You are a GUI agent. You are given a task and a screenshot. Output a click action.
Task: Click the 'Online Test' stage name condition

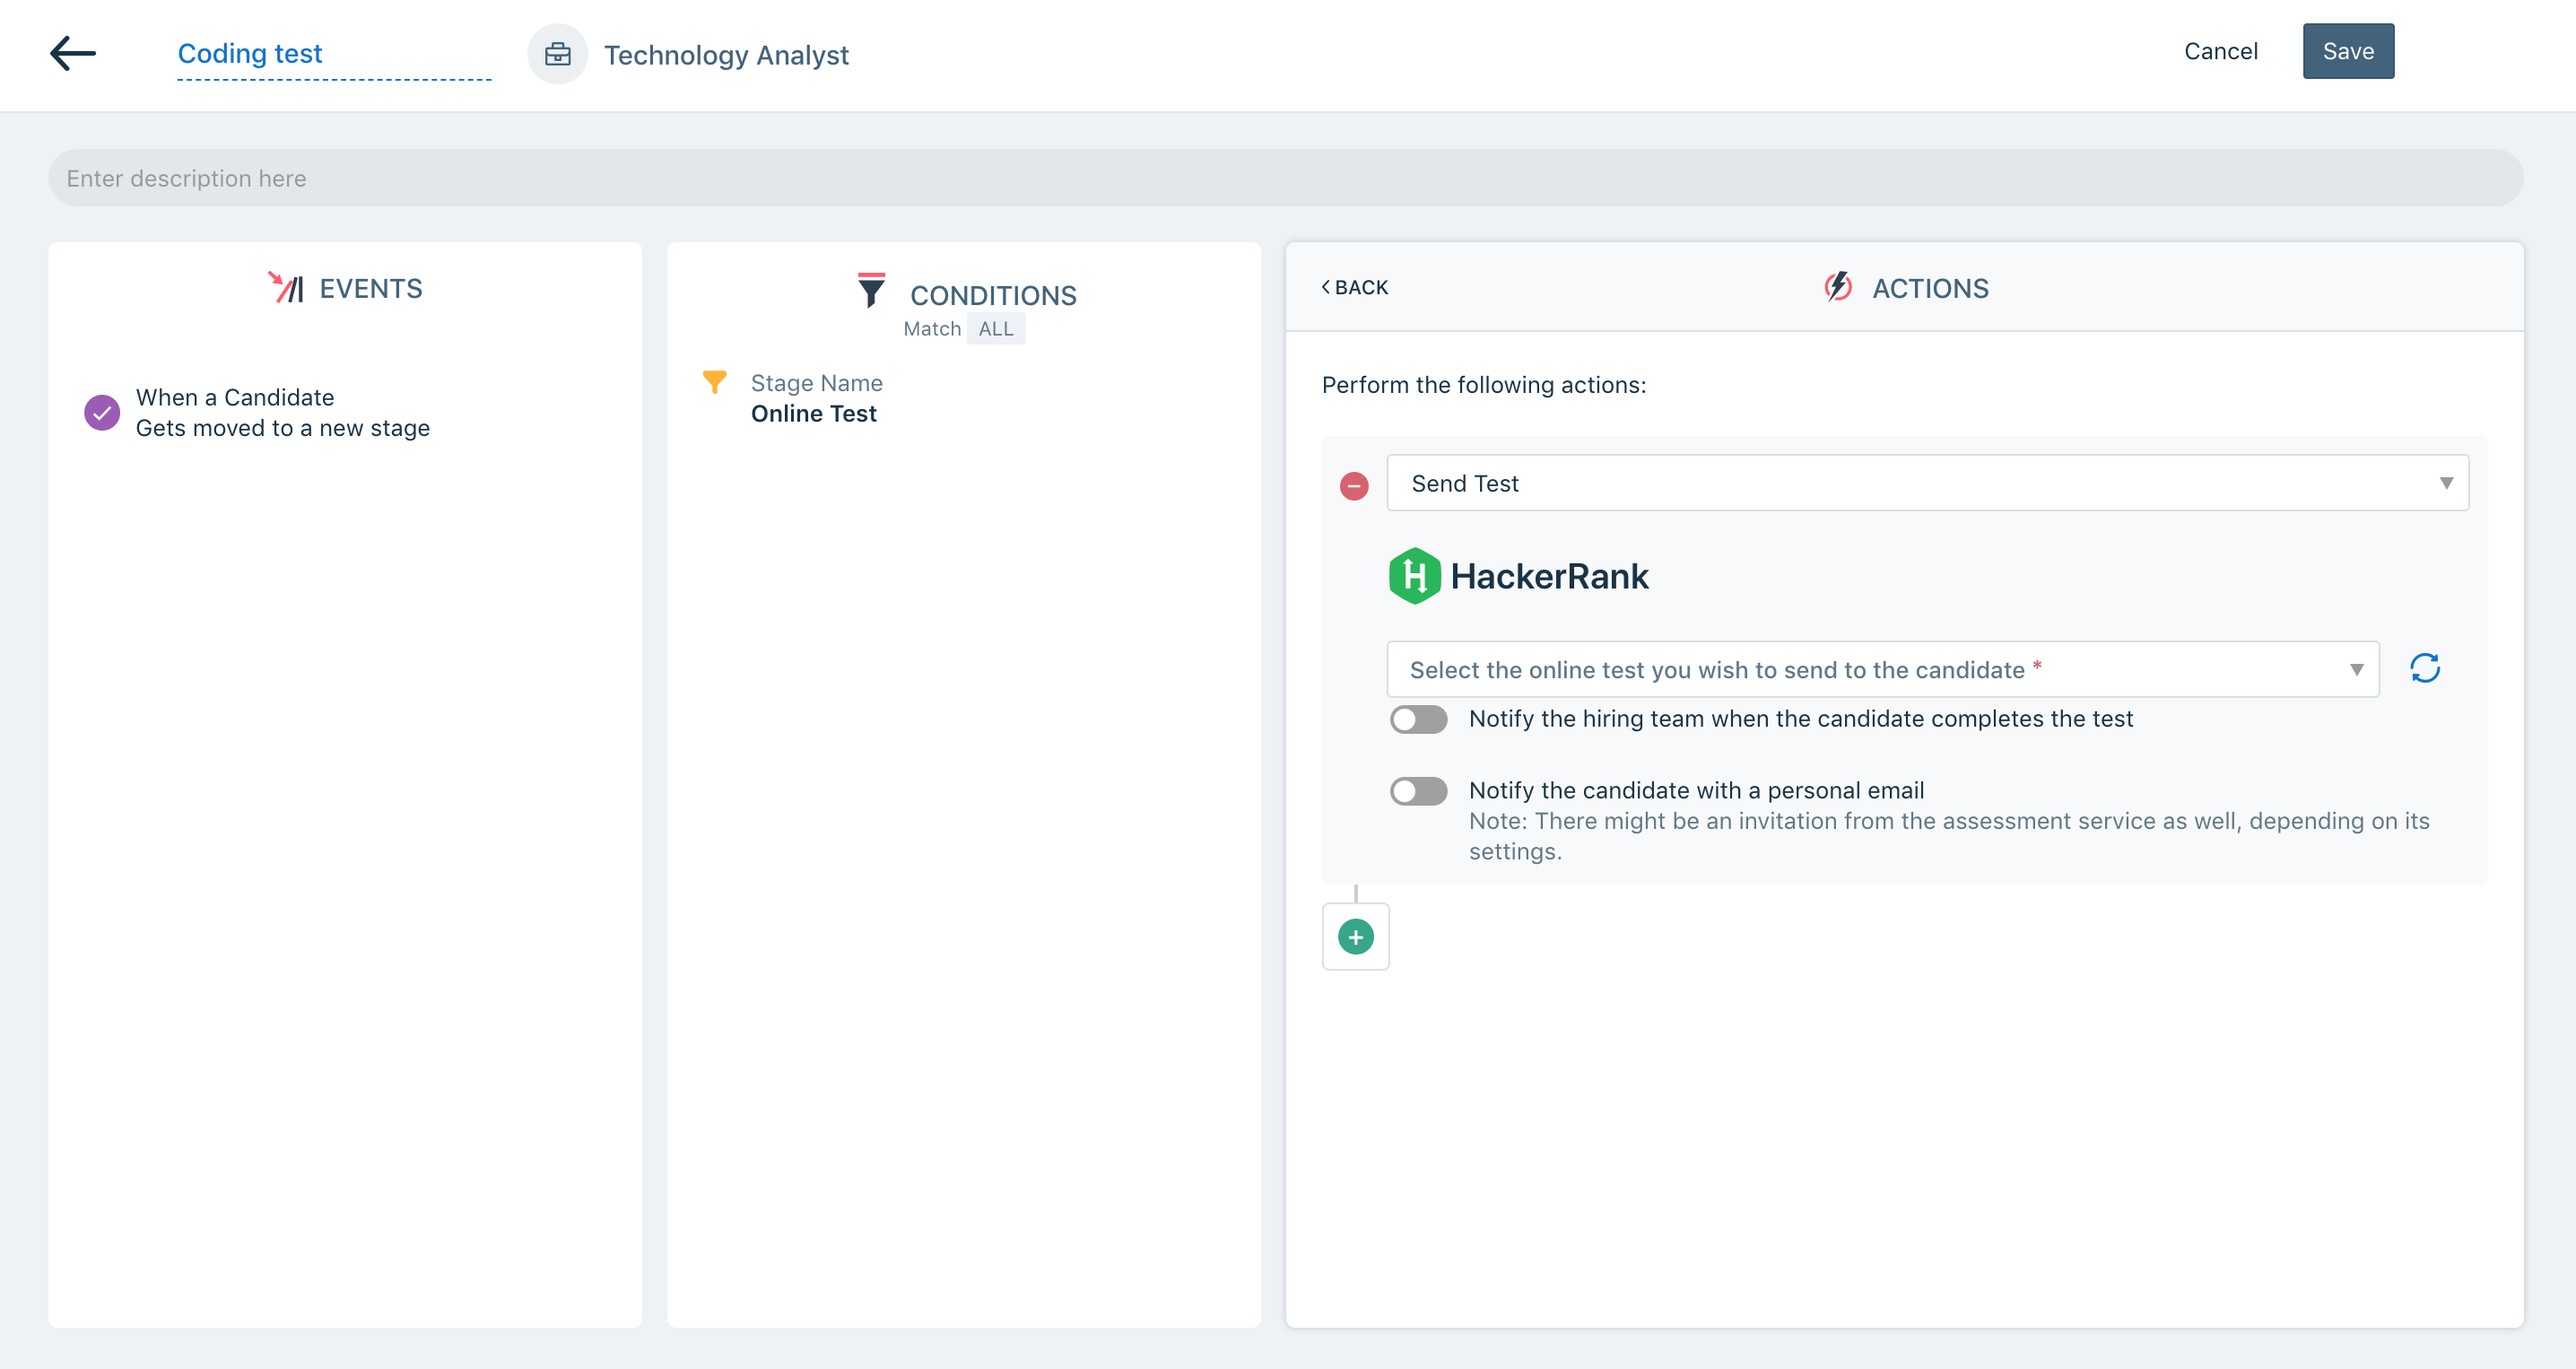point(814,414)
